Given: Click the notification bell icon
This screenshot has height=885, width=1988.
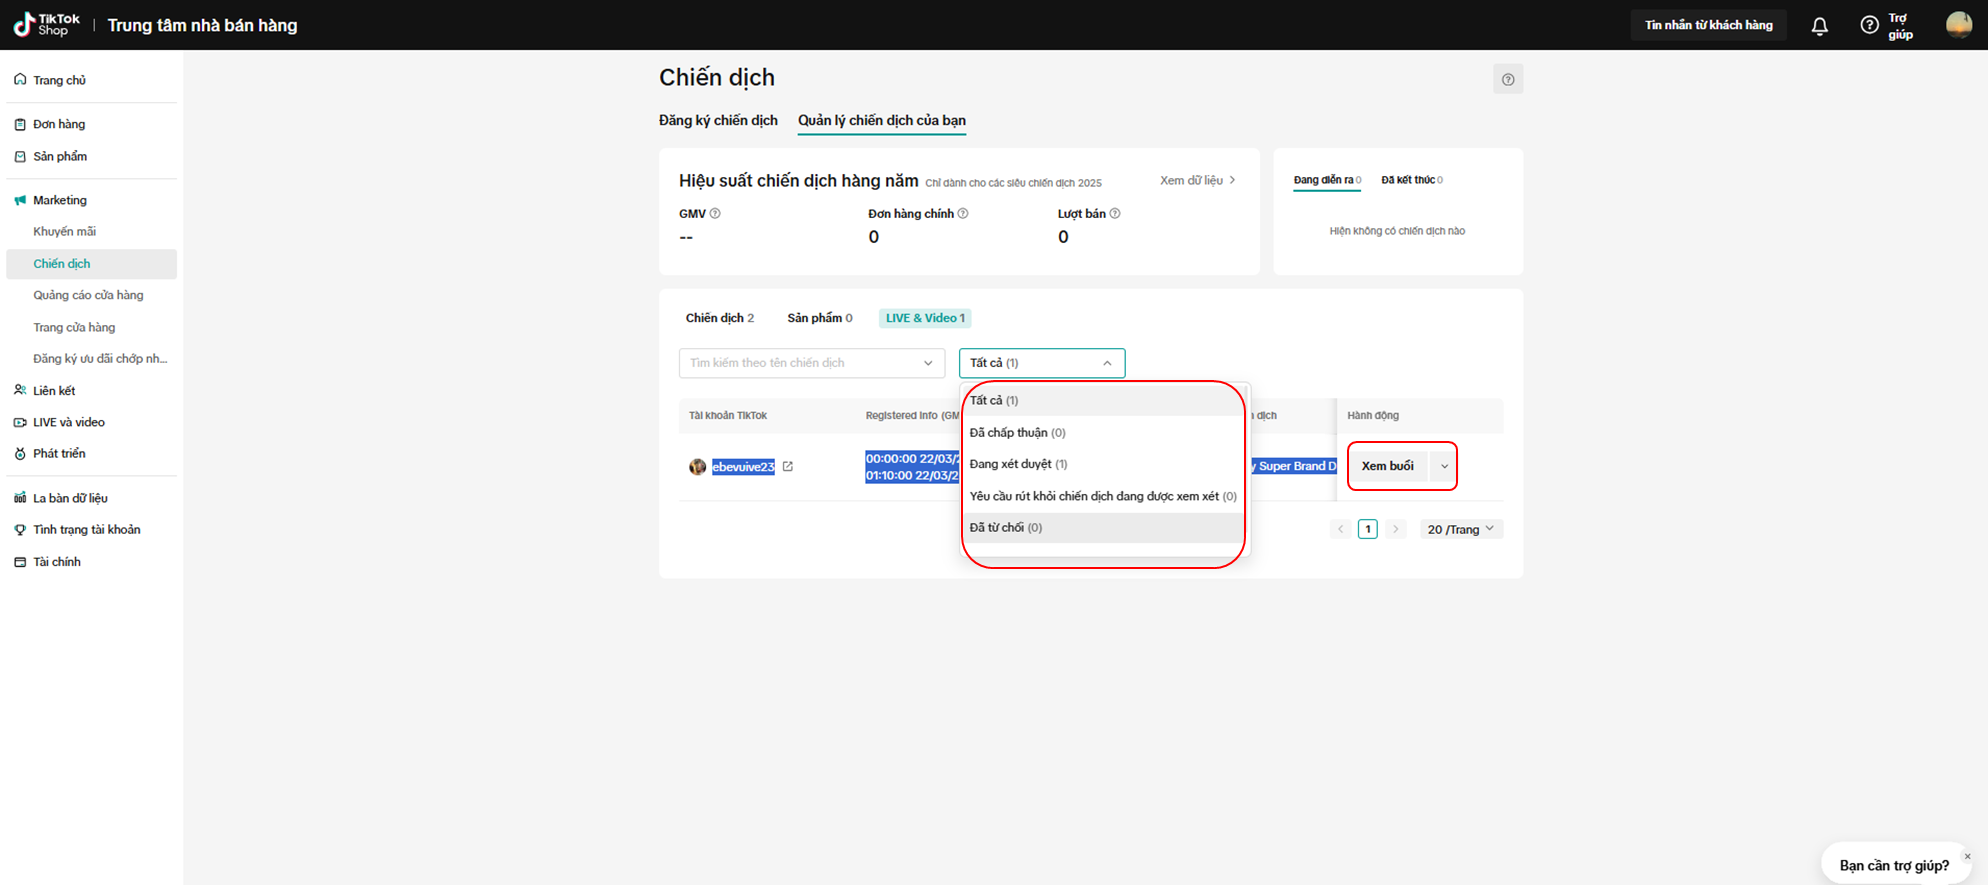Looking at the screenshot, I should pyautogui.click(x=1819, y=26).
